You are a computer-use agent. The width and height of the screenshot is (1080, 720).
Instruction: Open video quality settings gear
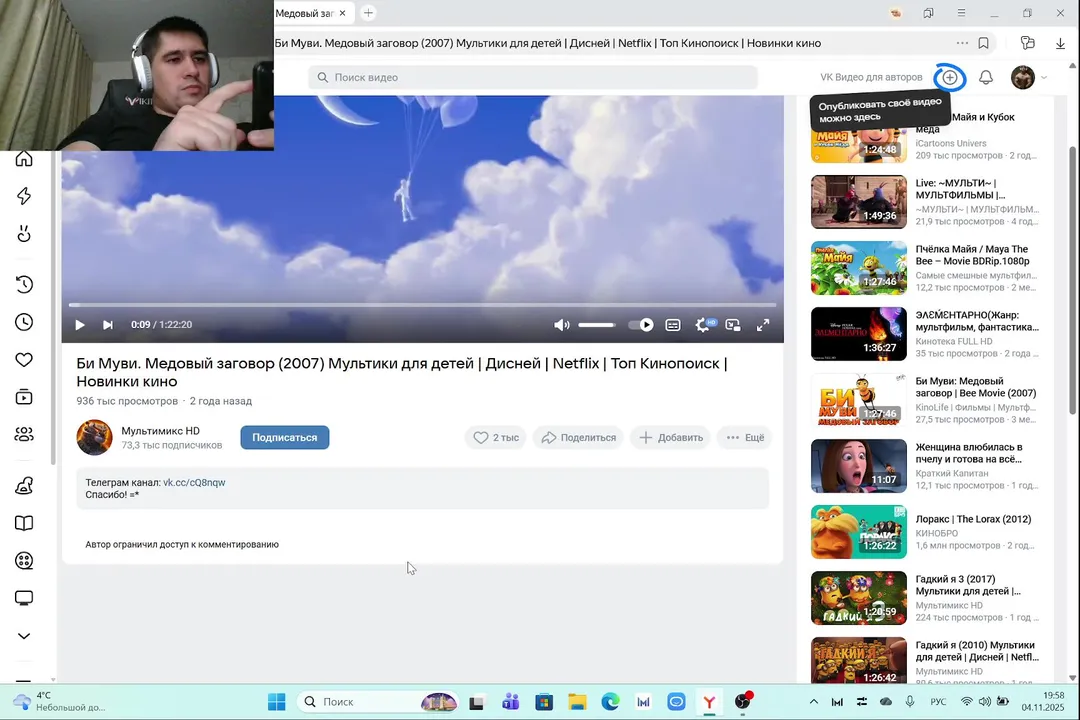pyautogui.click(x=704, y=325)
